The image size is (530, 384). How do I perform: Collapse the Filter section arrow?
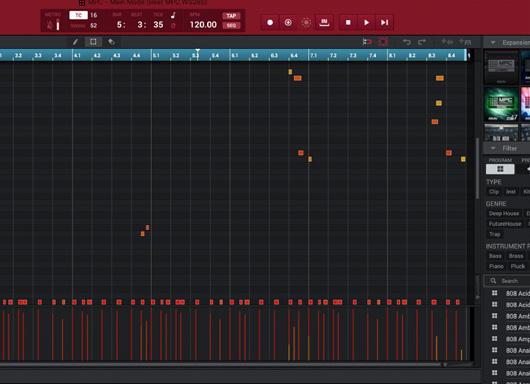pos(493,148)
